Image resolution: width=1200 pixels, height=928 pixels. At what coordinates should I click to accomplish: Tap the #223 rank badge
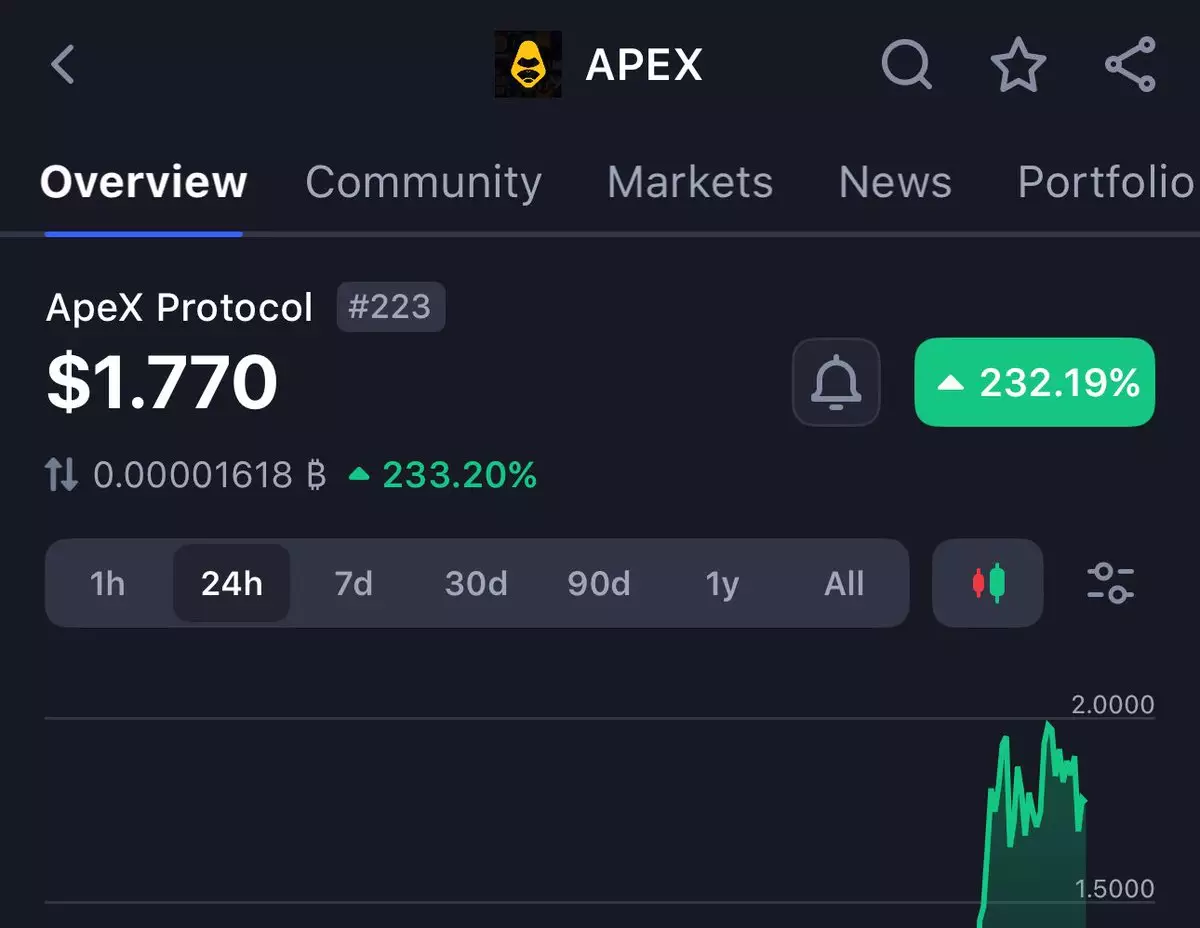tap(390, 307)
